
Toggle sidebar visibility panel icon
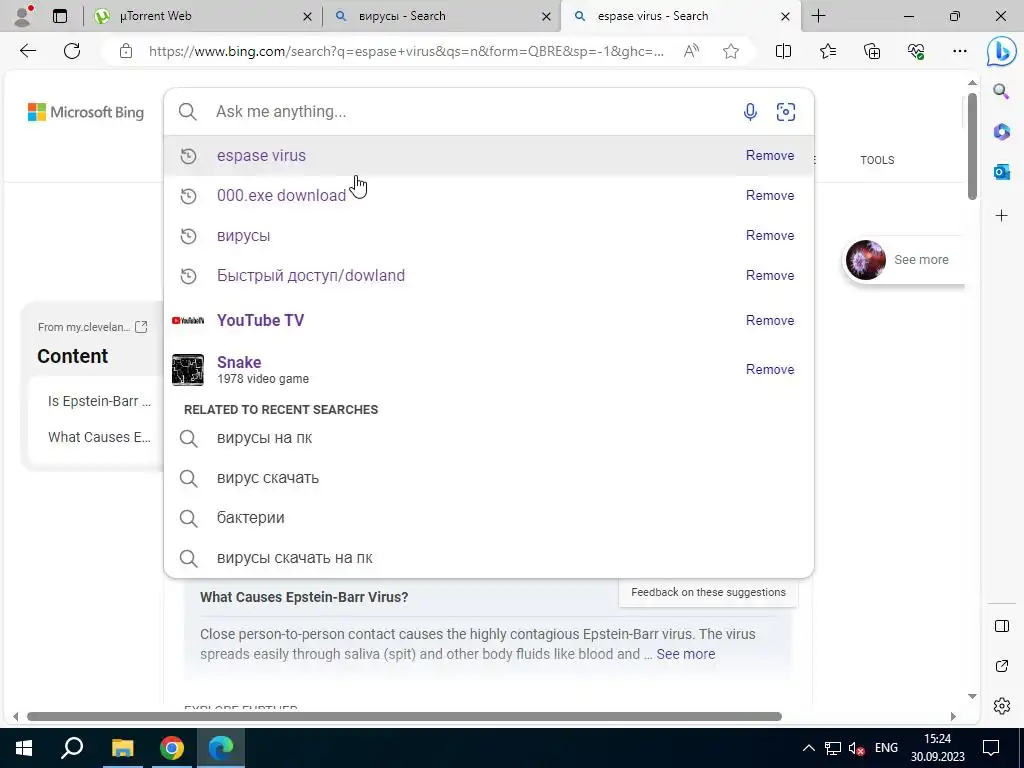[1001, 626]
